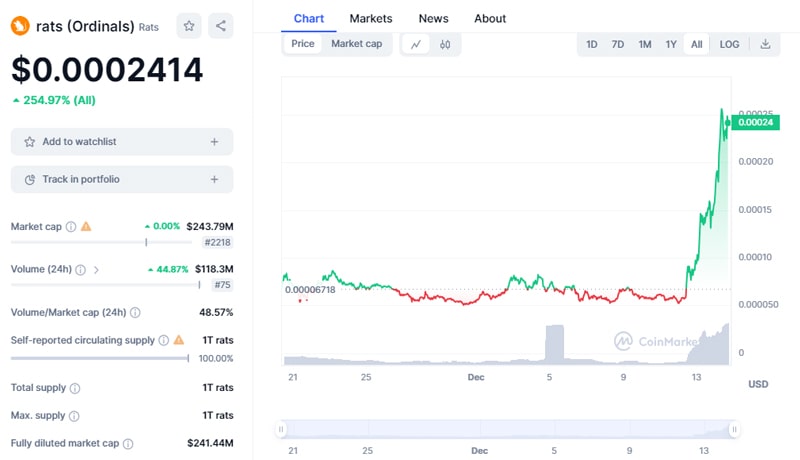Click the 0.00024 current price label
The image size is (800, 460).
point(756,122)
